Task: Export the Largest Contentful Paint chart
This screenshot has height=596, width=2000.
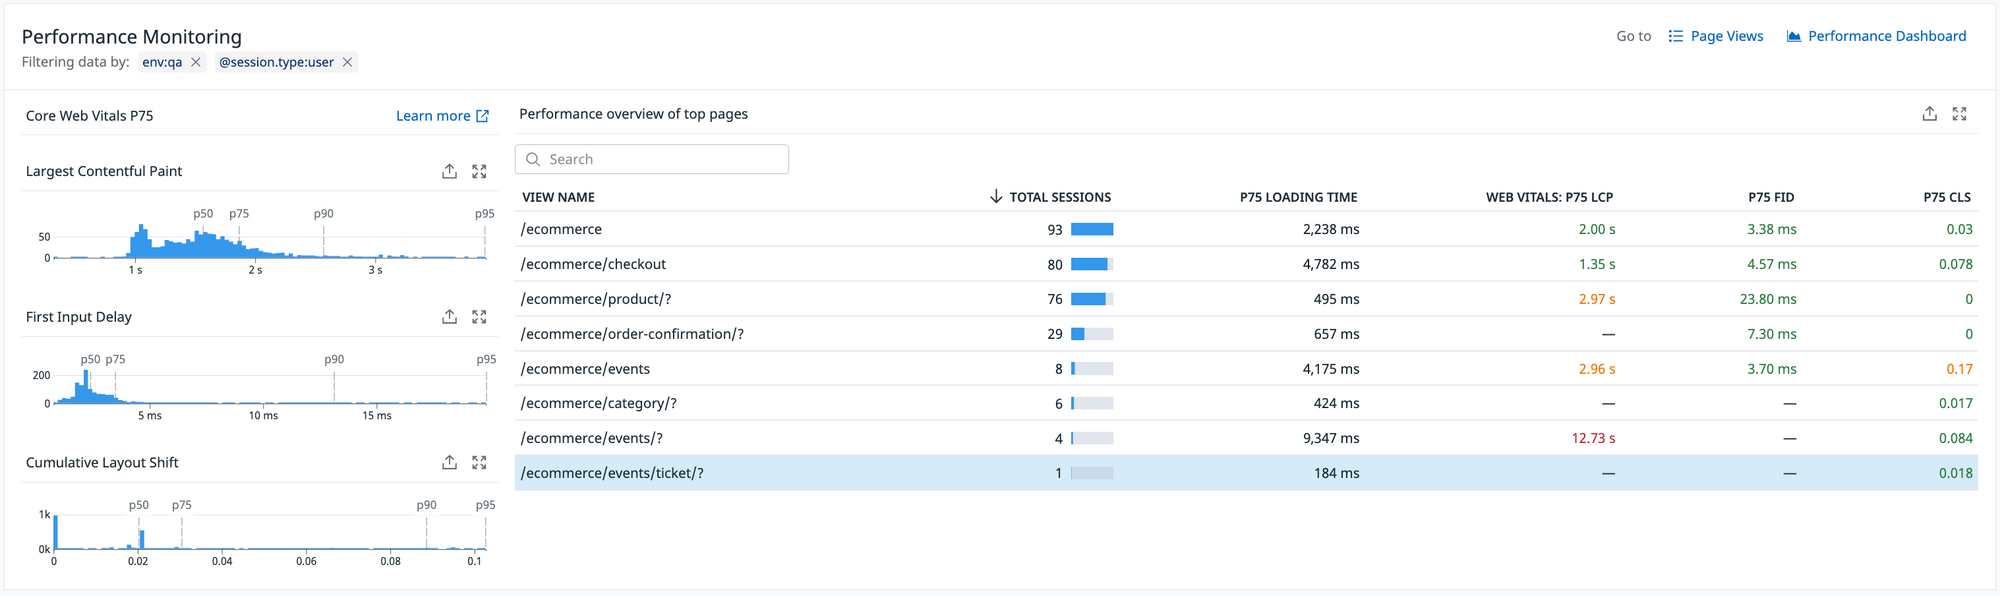Action: pos(449,172)
